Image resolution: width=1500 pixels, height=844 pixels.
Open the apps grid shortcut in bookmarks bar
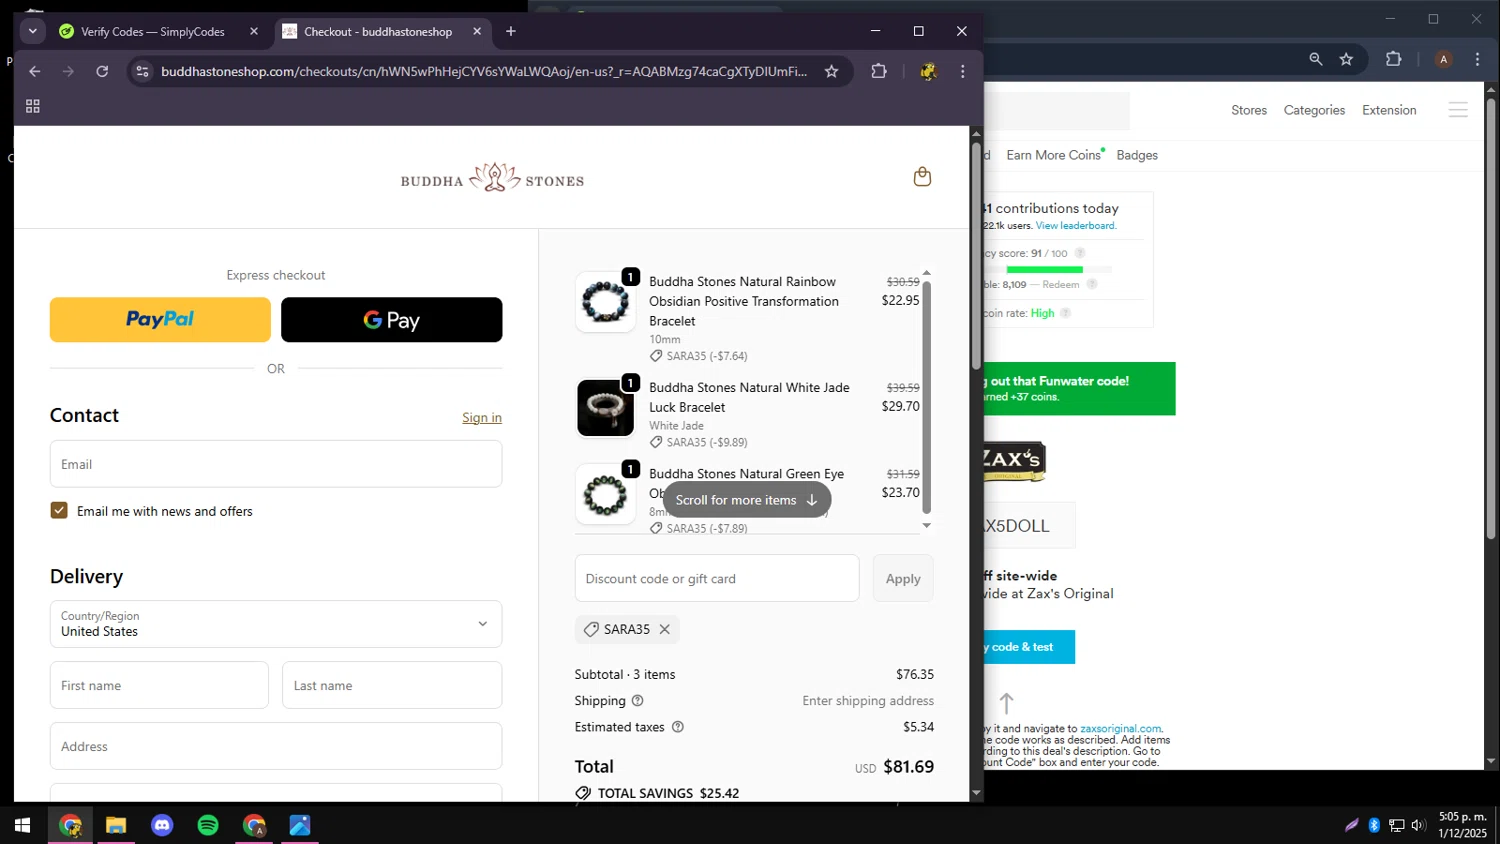click(33, 106)
